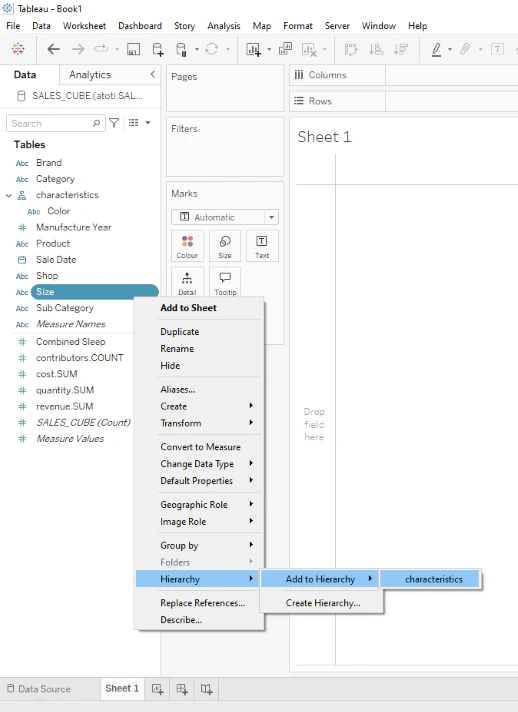This screenshot has width=518, height=712.
Task: Choose Replace References... option
Action: (202, 603)
